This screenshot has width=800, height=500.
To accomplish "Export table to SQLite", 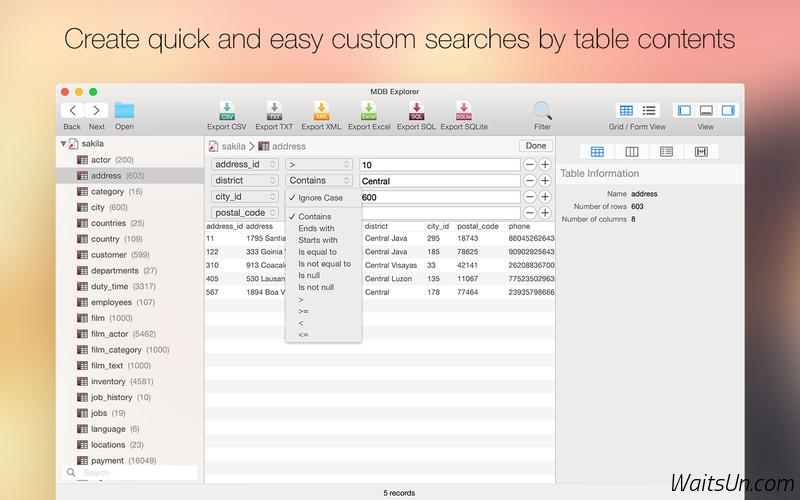I will [x=464, y=111].
